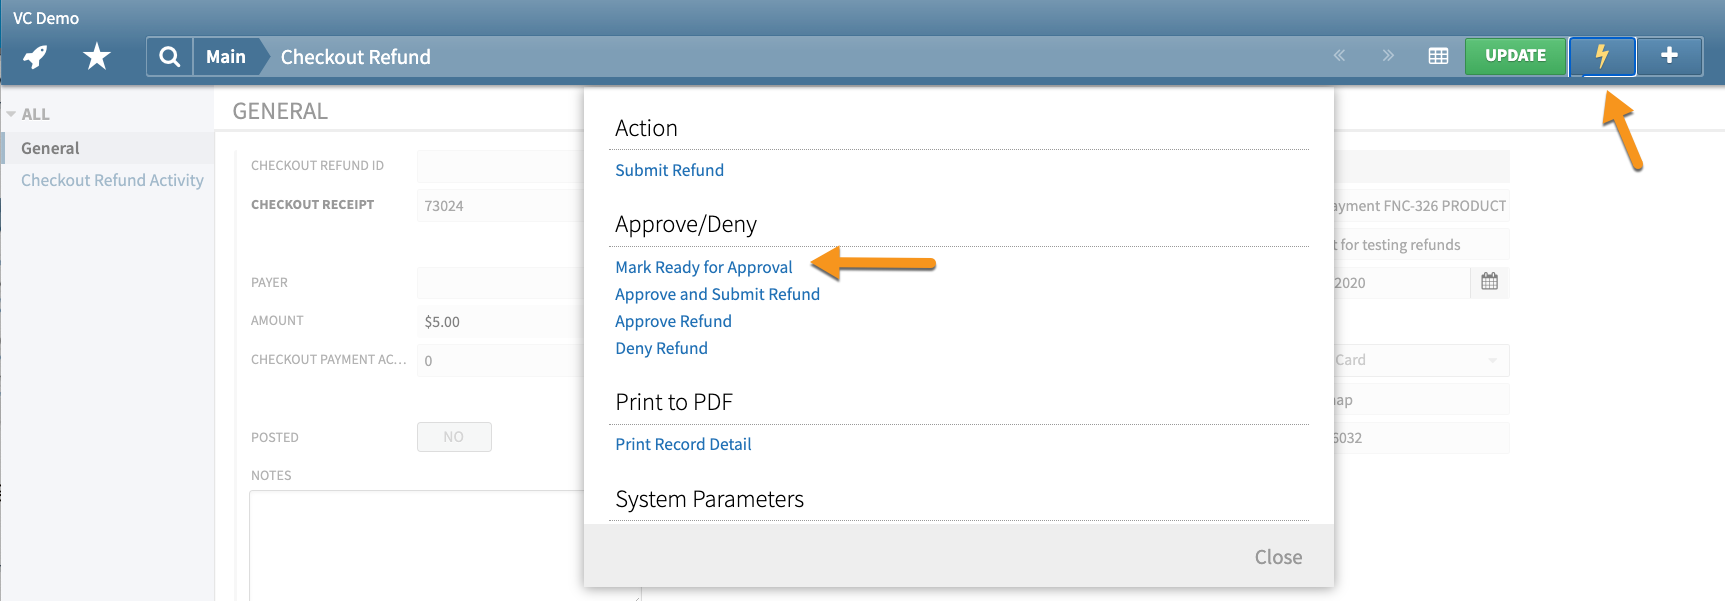Choose Mark Ready for Approval

pos(703,267)
